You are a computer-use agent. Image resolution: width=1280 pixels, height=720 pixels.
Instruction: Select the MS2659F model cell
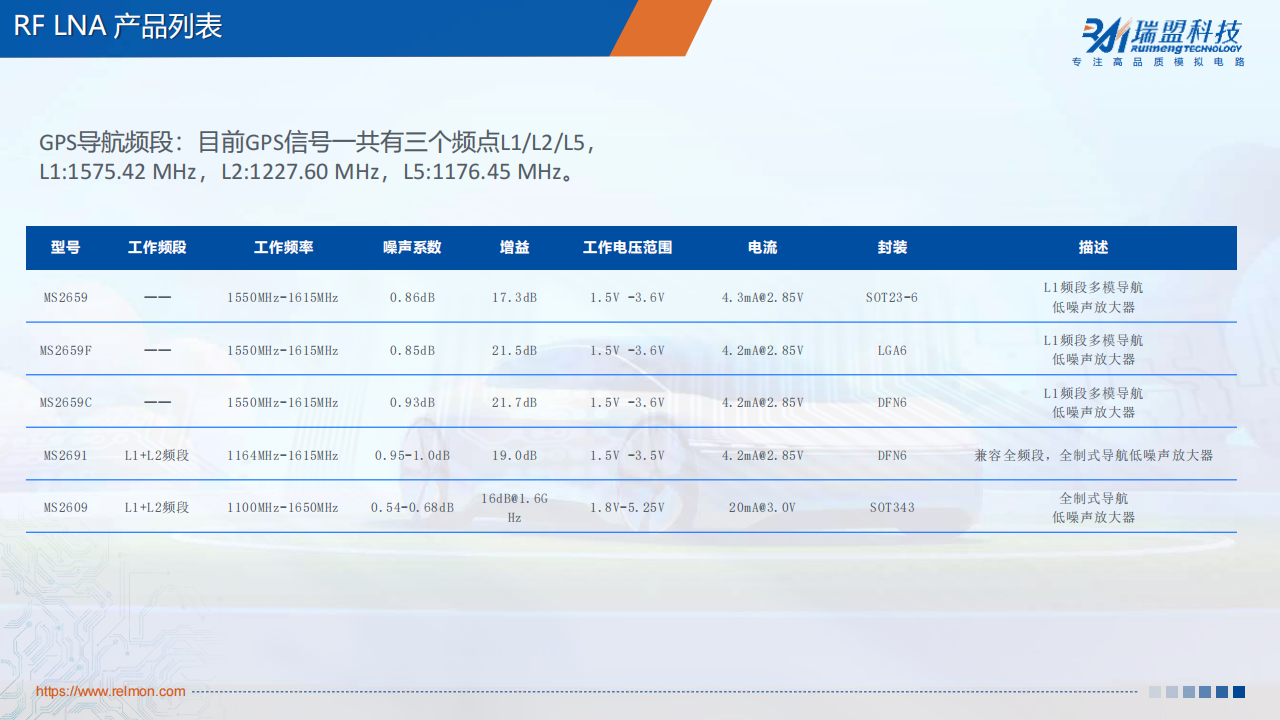point(66,350)
